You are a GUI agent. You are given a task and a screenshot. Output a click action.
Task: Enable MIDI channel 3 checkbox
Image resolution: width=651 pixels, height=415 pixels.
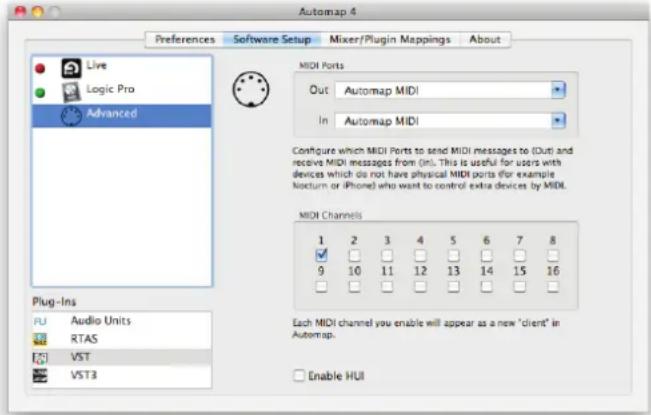click(387, 255)
